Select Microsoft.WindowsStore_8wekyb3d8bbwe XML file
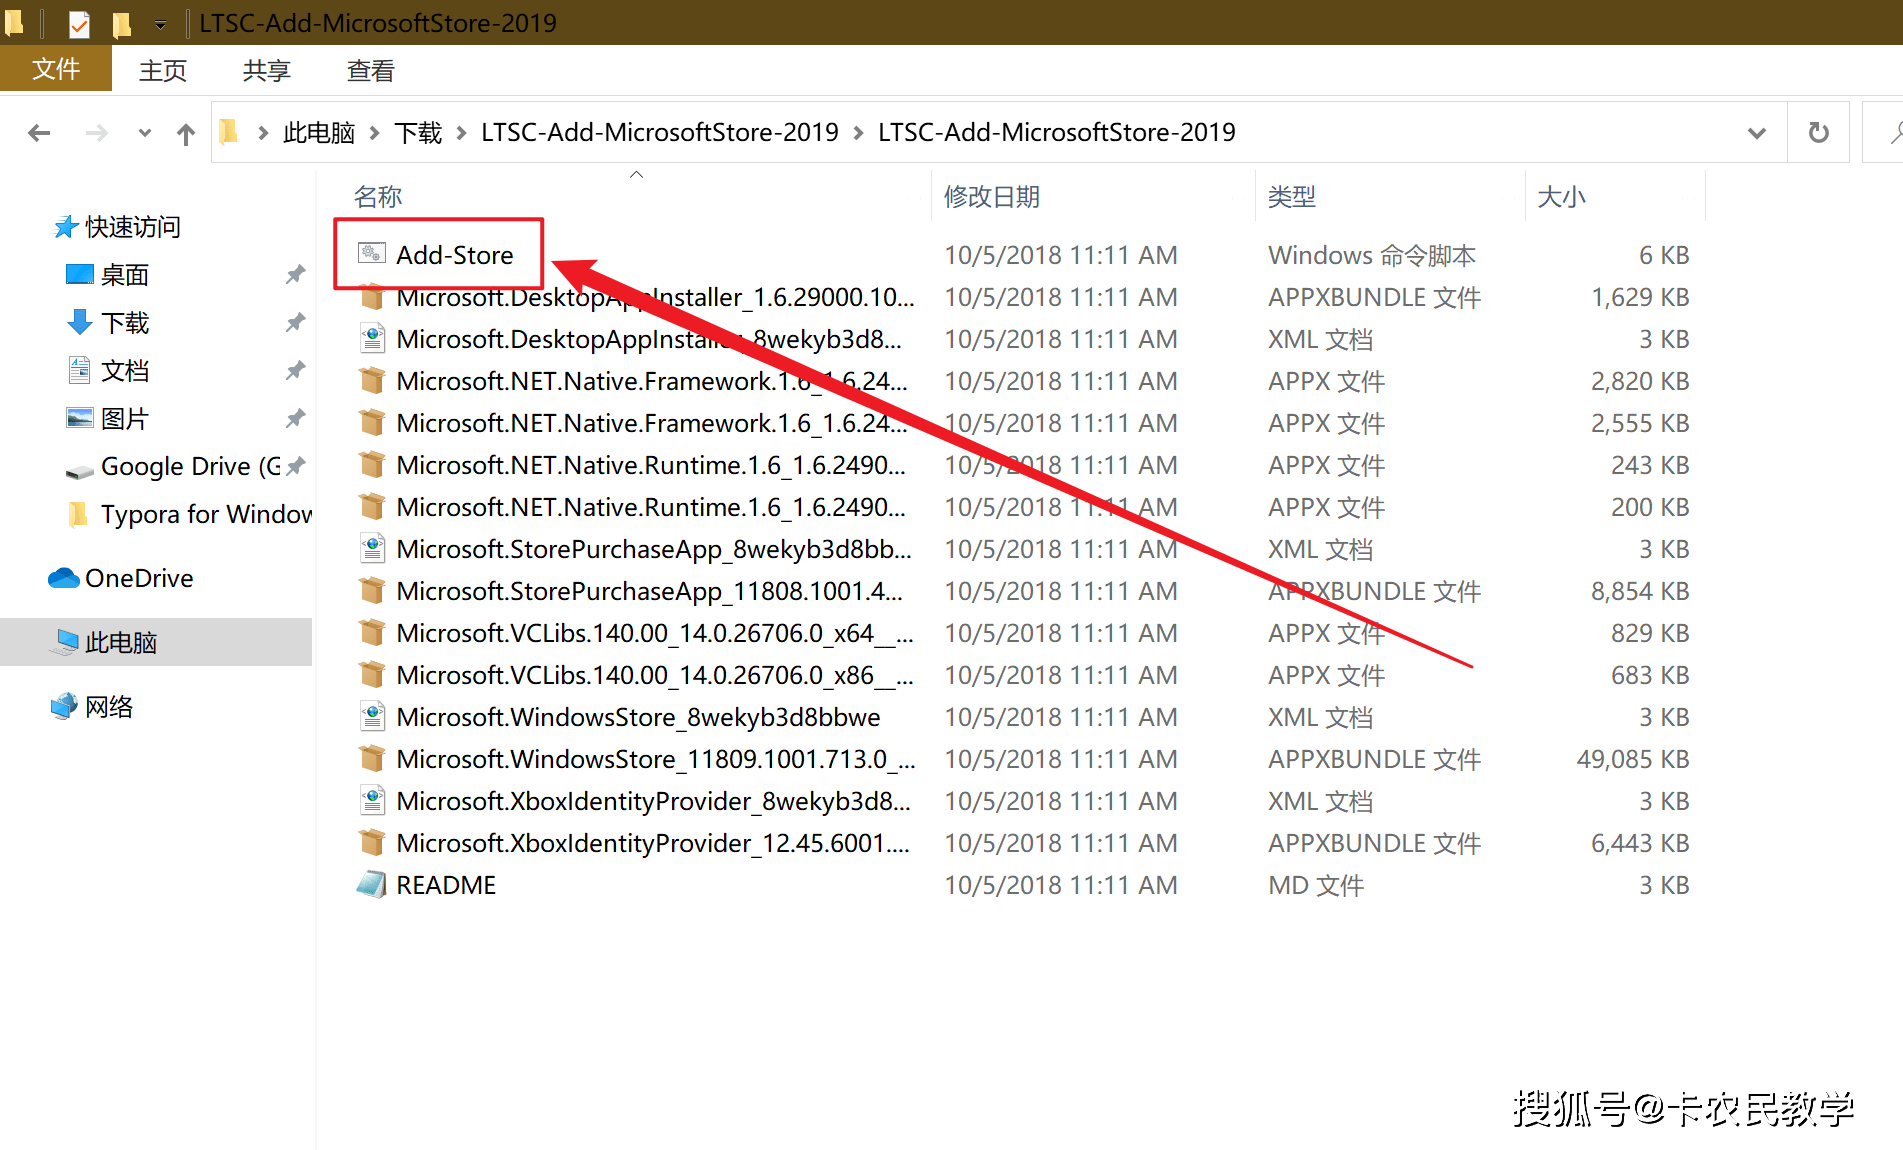 pyautogui.click(x=638, y=717)
